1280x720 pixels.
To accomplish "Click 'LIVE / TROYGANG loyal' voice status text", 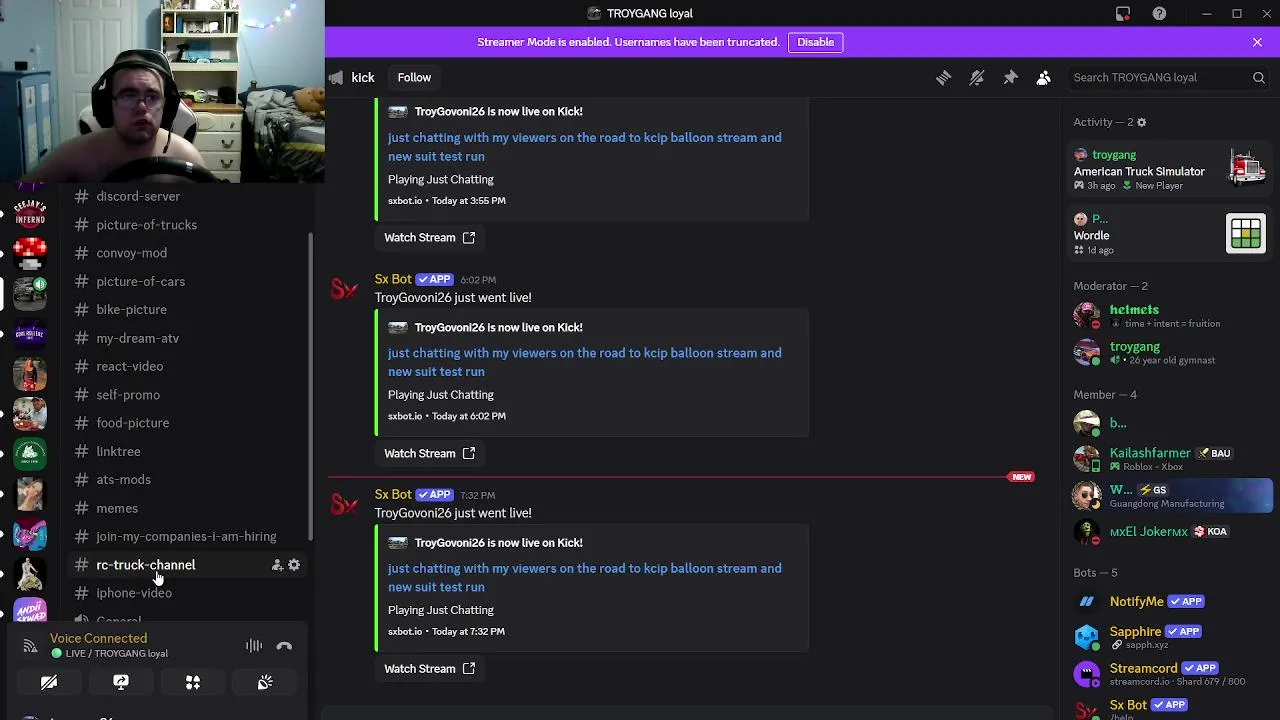I will [x=116, y=654].
